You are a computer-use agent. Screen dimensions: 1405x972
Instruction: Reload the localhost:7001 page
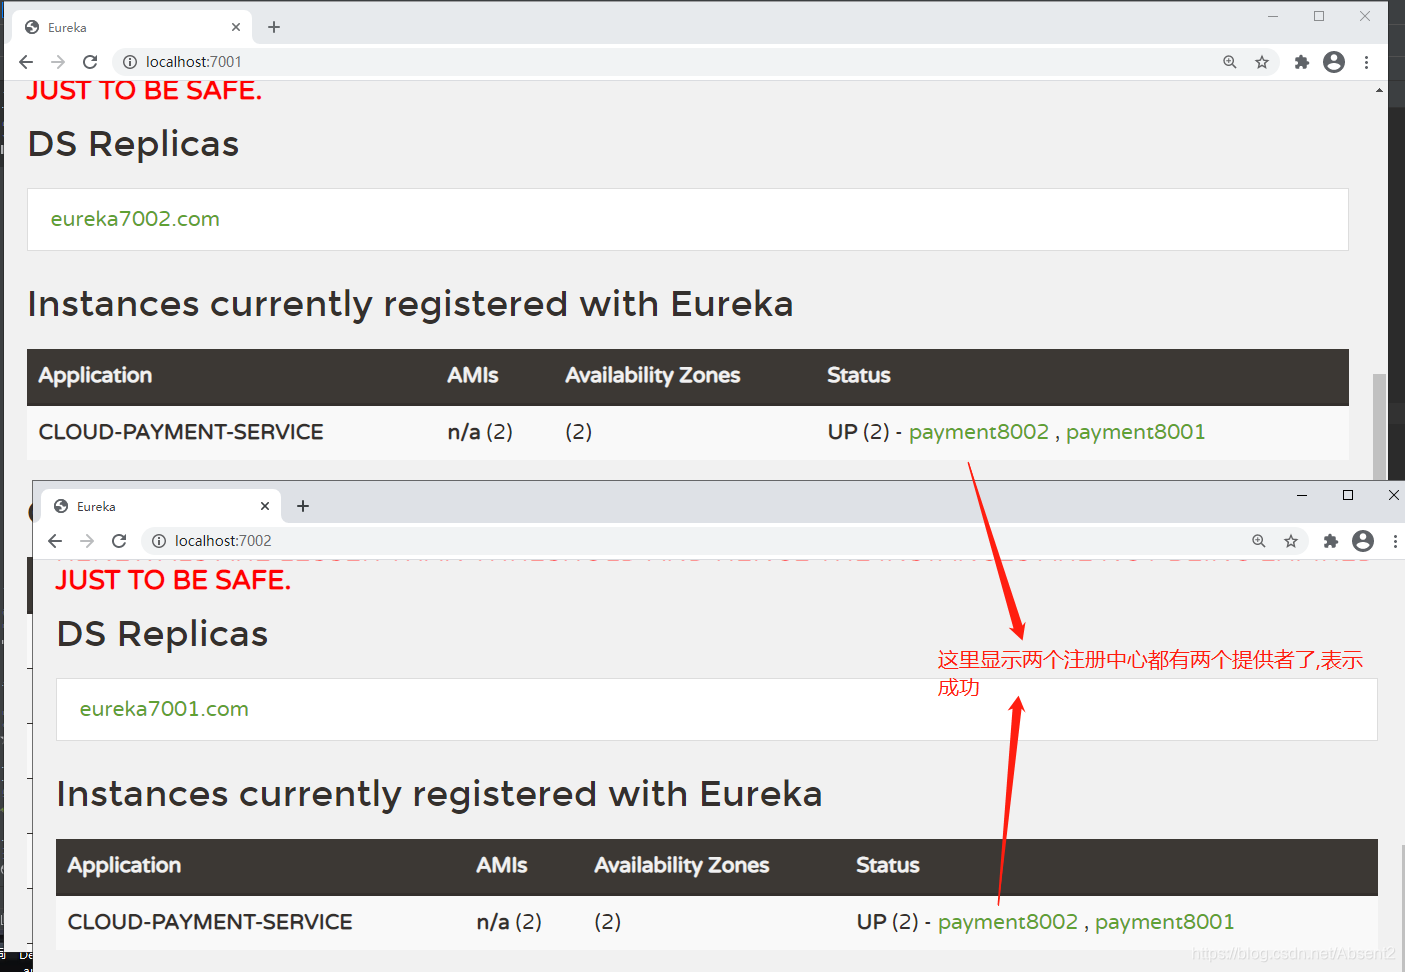click(90, 62)
